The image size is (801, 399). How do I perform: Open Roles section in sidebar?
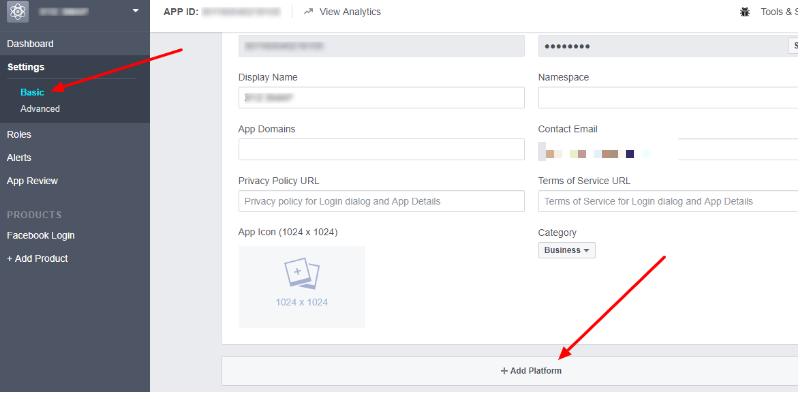coord(19,134)
